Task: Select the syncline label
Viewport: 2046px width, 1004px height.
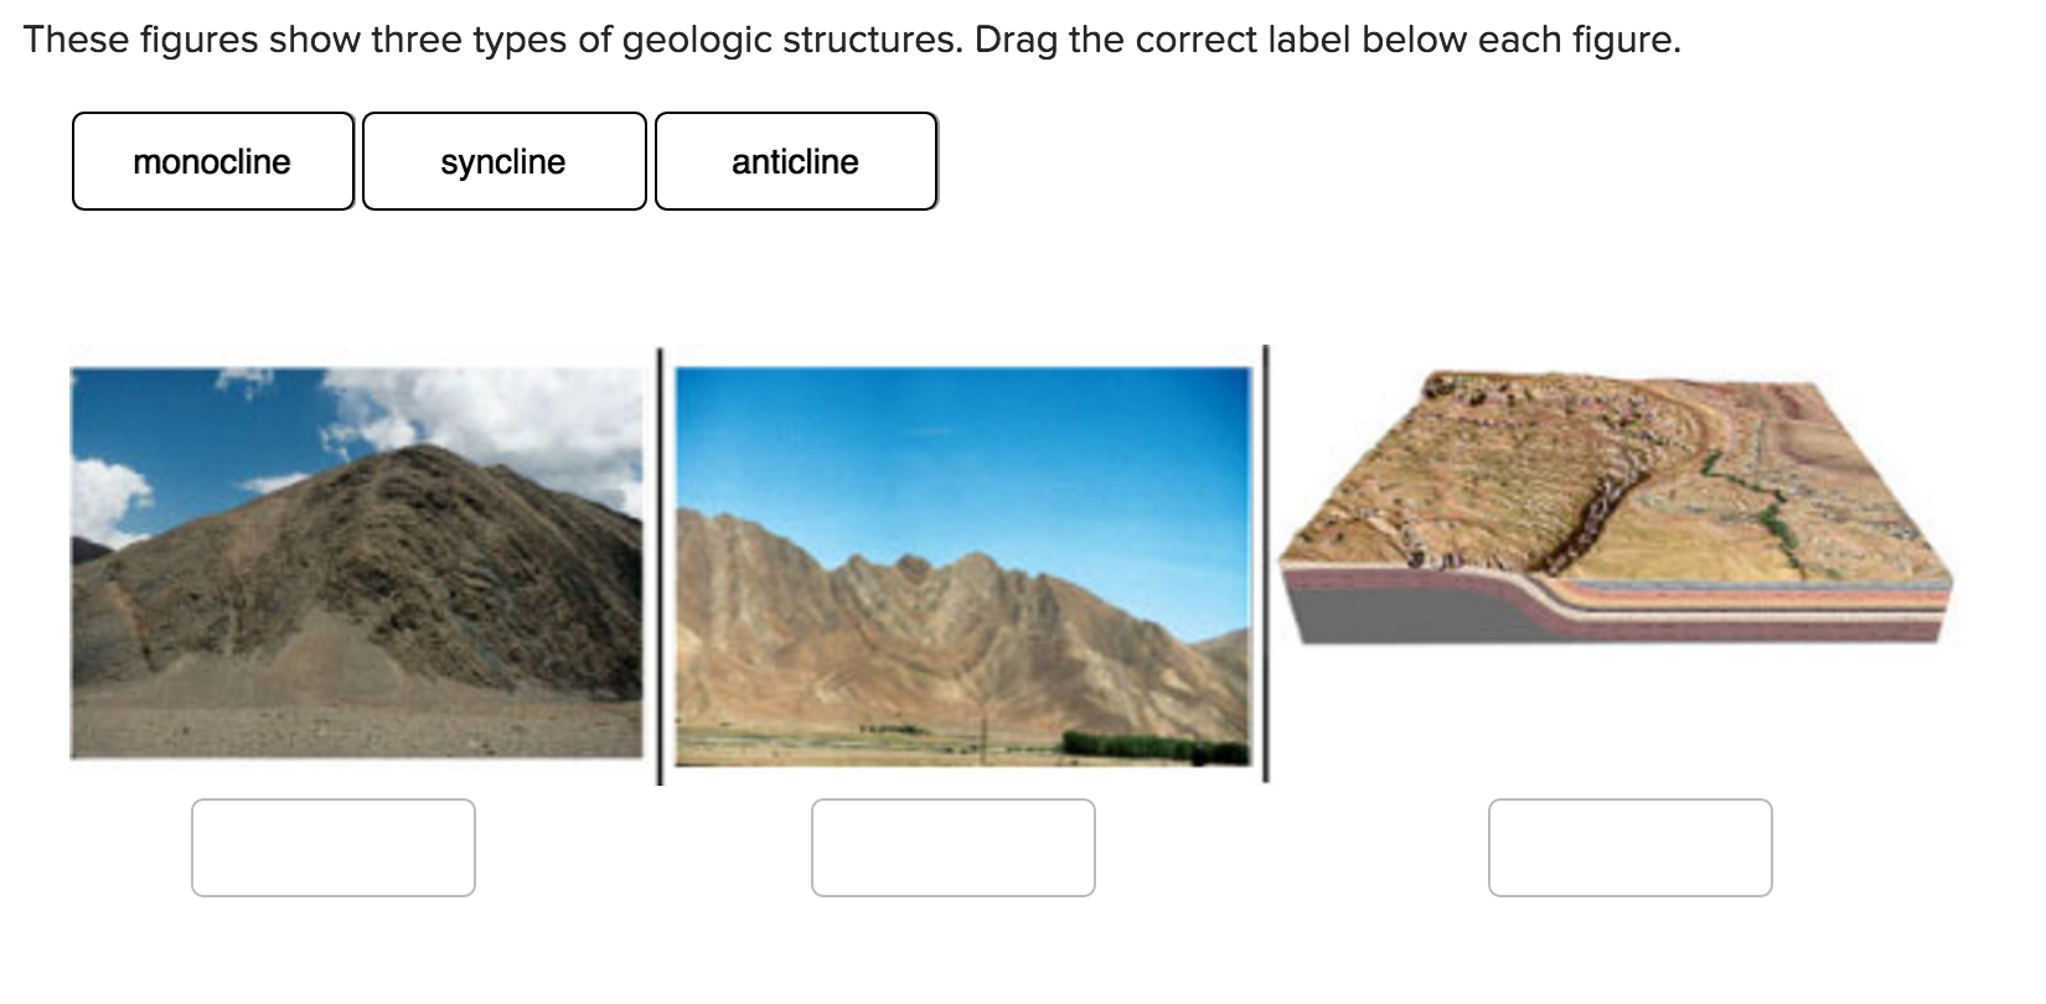Action: 503,161
